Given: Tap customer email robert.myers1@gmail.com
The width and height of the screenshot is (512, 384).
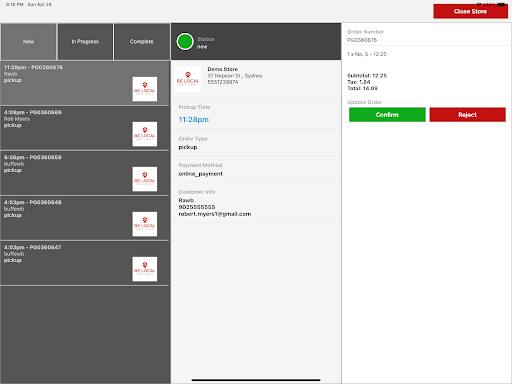Looking at the screenshot, I should 215,214.
